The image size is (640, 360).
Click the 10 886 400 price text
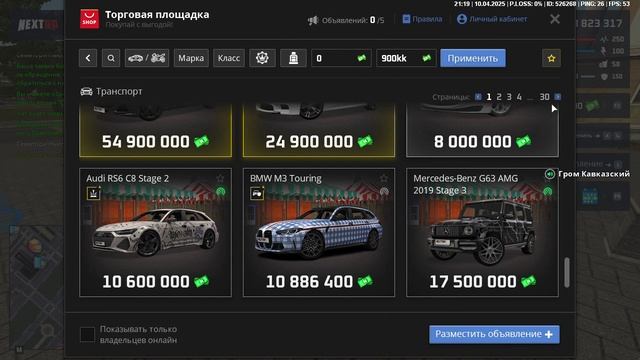tap(309, 282)
